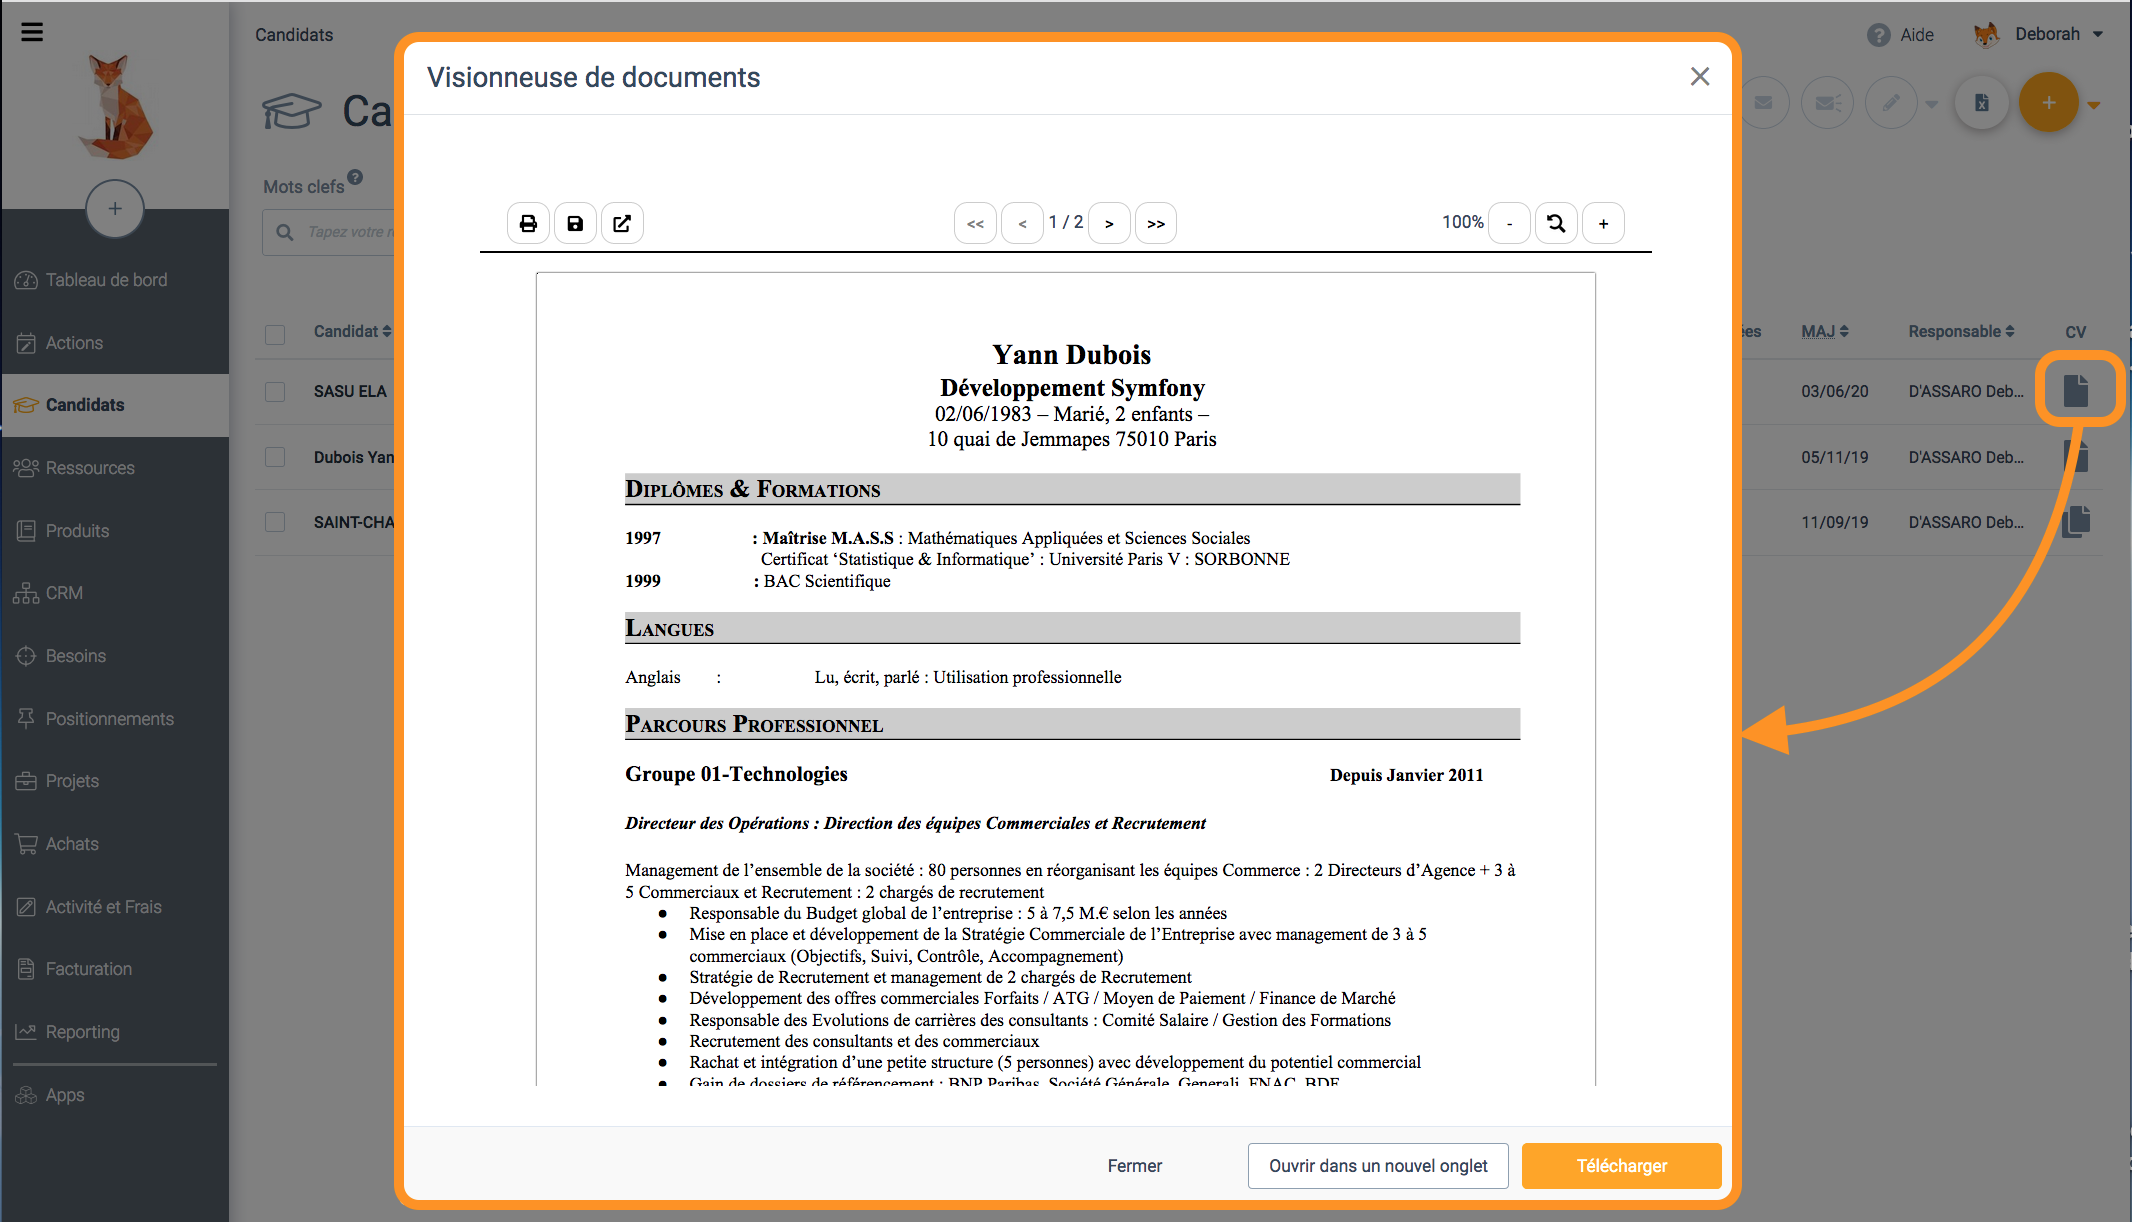Open Reporting in sidebar
Viewport: 2132px width, 1222px height.
click(x=115, y=1032)
